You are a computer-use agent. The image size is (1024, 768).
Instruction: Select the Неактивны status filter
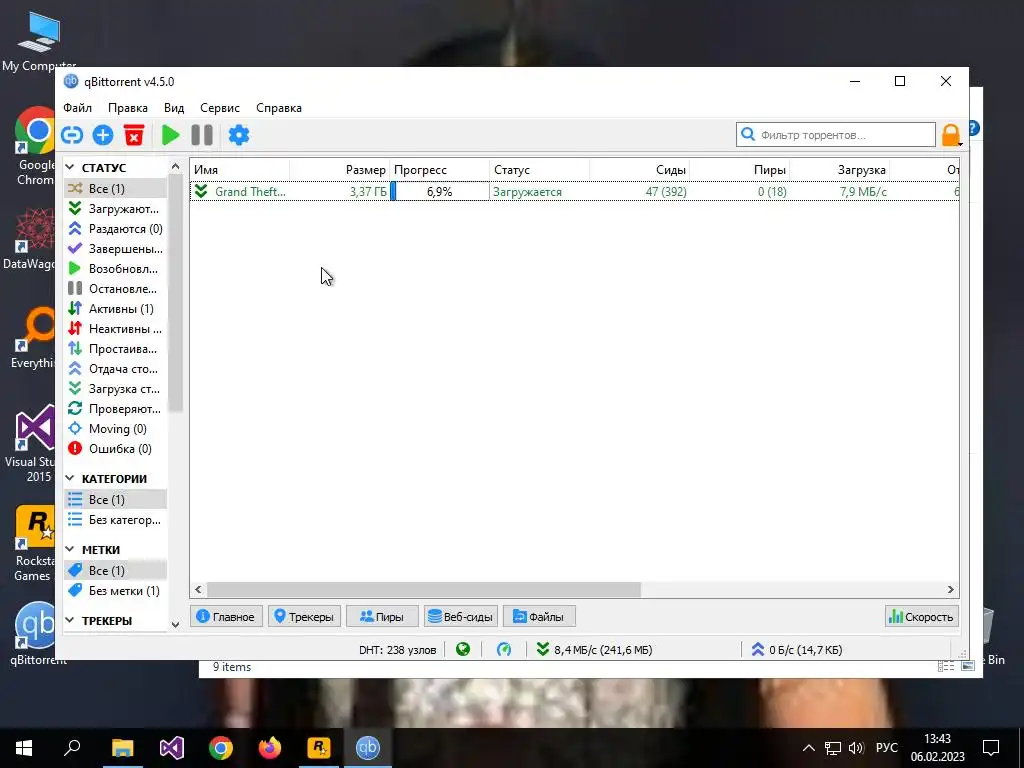point(116,328)
